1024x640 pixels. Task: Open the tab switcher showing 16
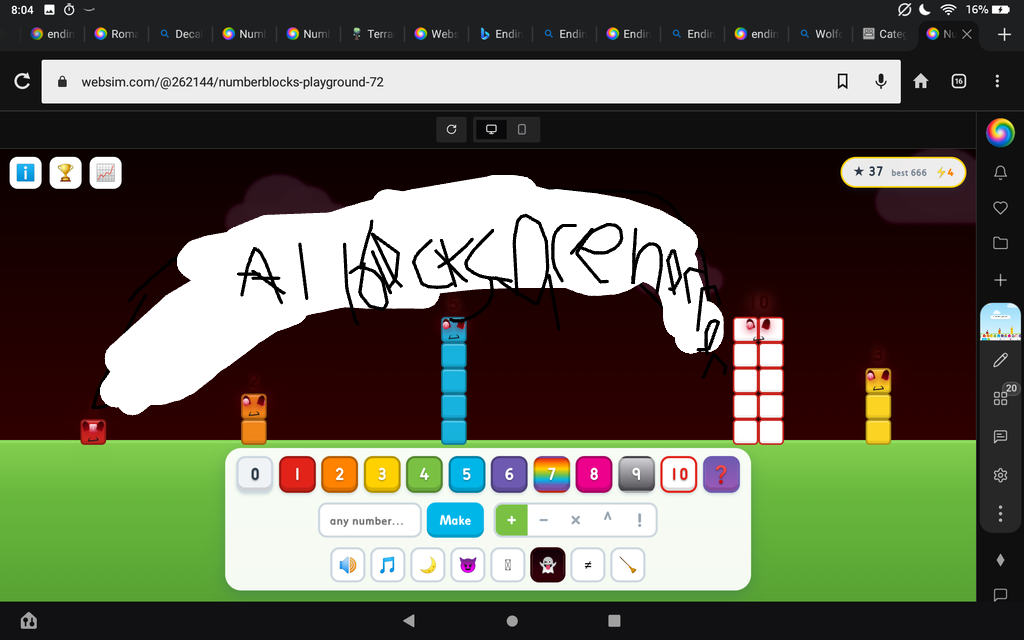click(959, 81)
